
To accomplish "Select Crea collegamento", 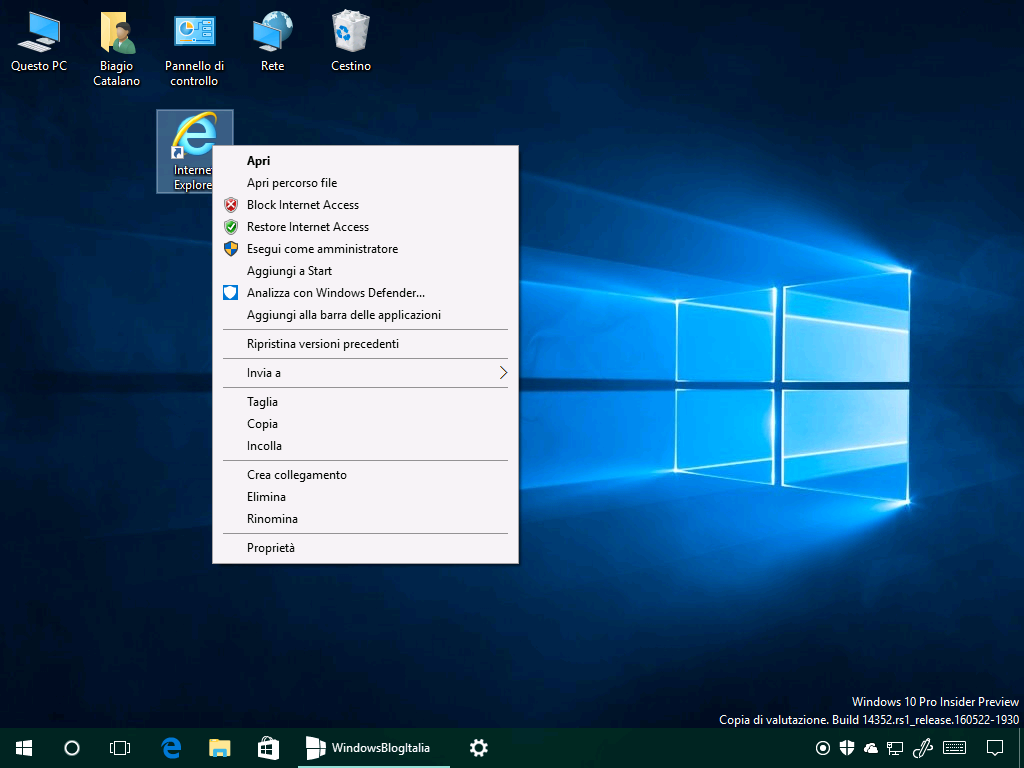I will point(366,475).
